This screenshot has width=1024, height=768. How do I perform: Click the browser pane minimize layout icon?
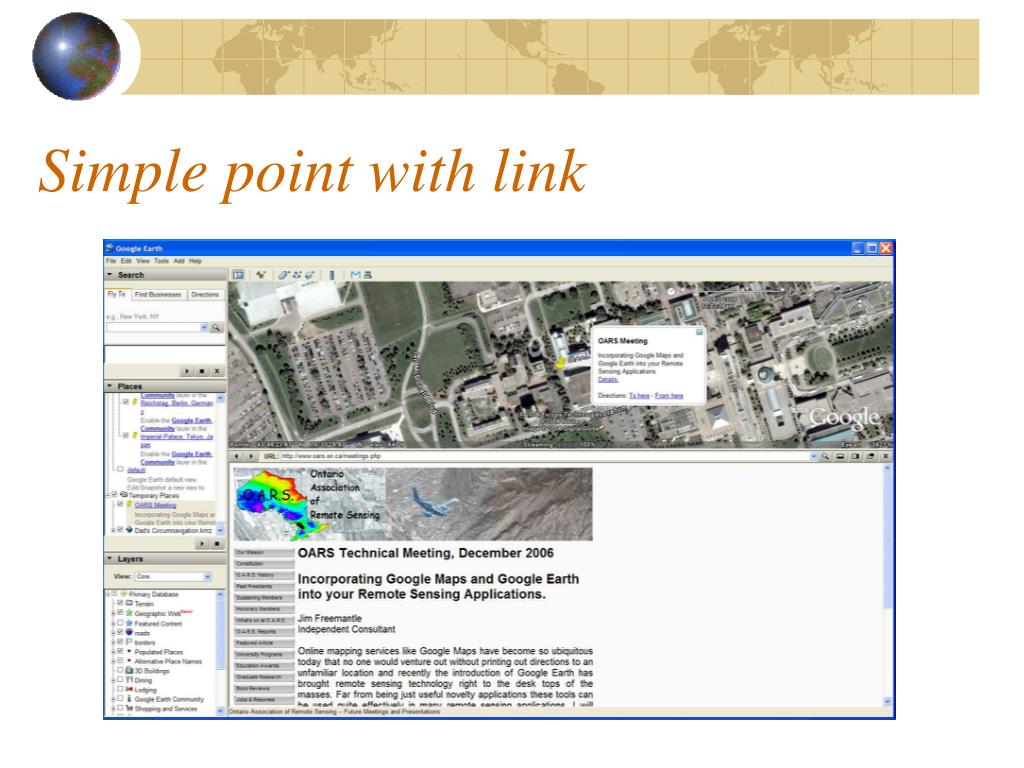tap(840, 456)
